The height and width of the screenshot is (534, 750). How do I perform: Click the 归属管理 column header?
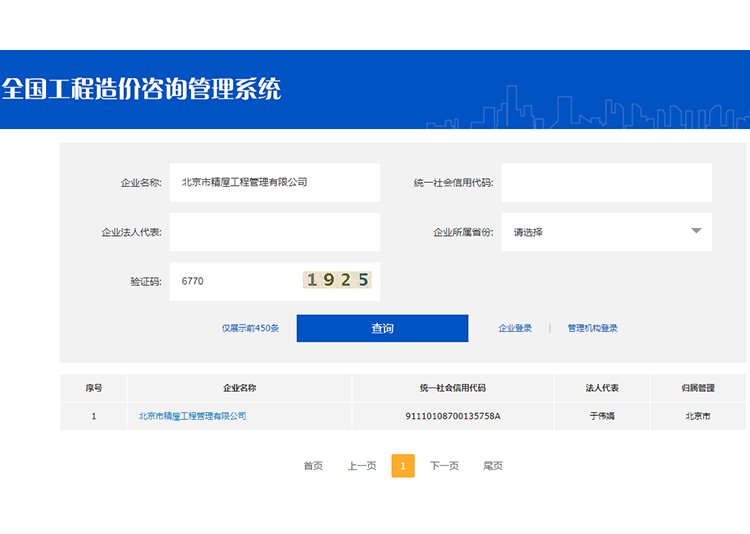pyautogui.click(x=698, y=388)
